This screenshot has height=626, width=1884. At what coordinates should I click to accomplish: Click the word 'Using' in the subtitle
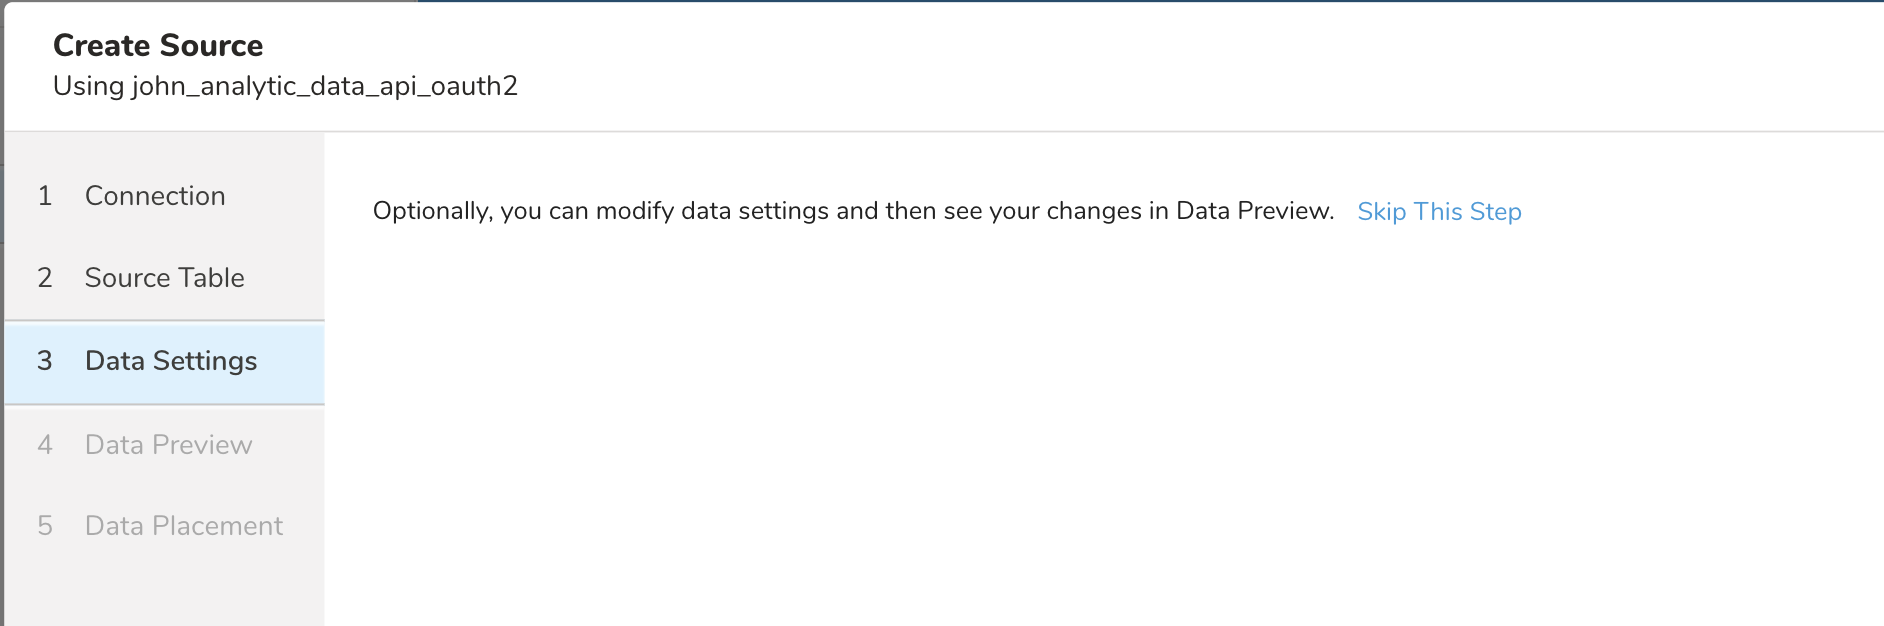[x=88, y=86]
